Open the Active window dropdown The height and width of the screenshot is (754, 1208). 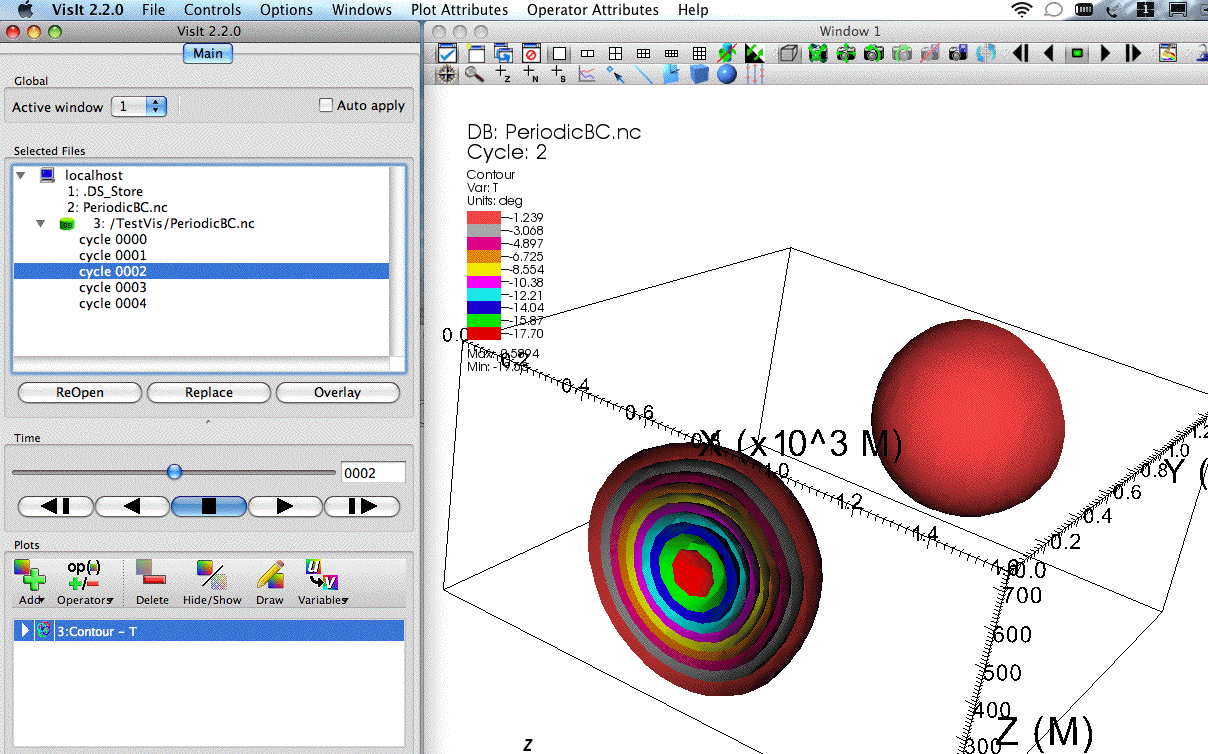[139, 106]
